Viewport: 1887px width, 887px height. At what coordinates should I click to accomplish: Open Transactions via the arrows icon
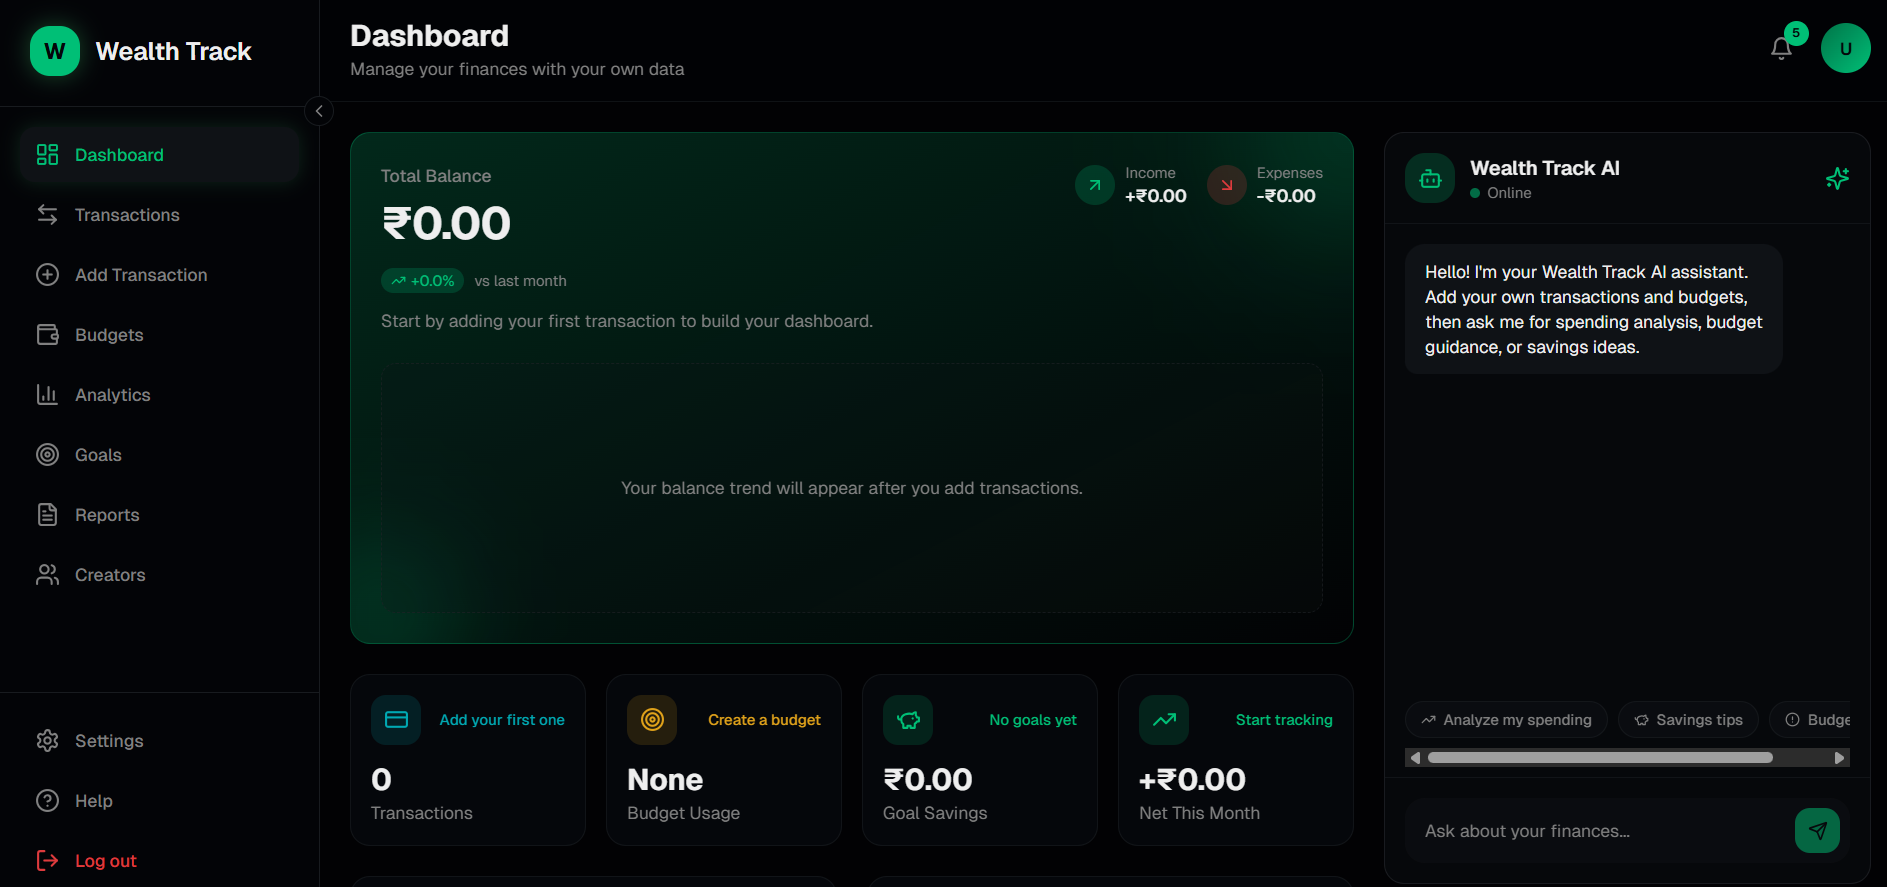47,214
